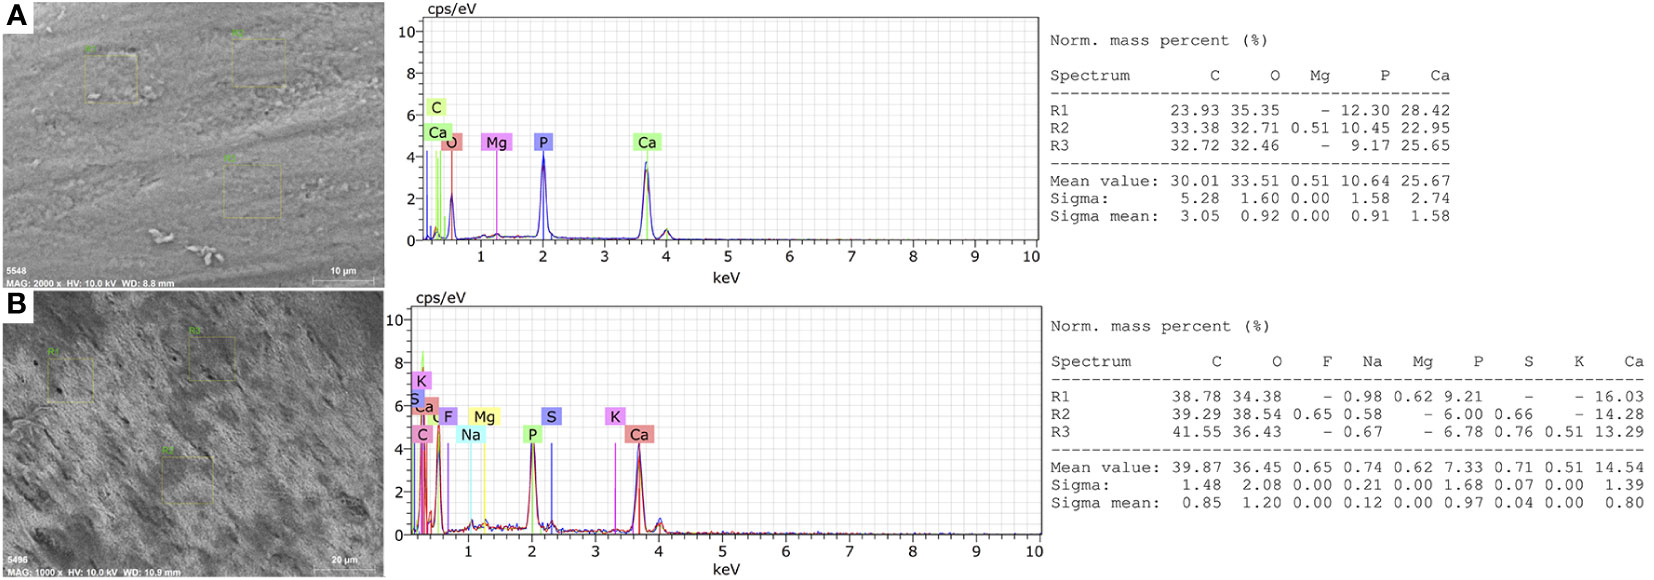Viewport: 1654px width, 580px height.
Task: Click the calcium value 14.28 in table B
Action: tap(1619, 414)
